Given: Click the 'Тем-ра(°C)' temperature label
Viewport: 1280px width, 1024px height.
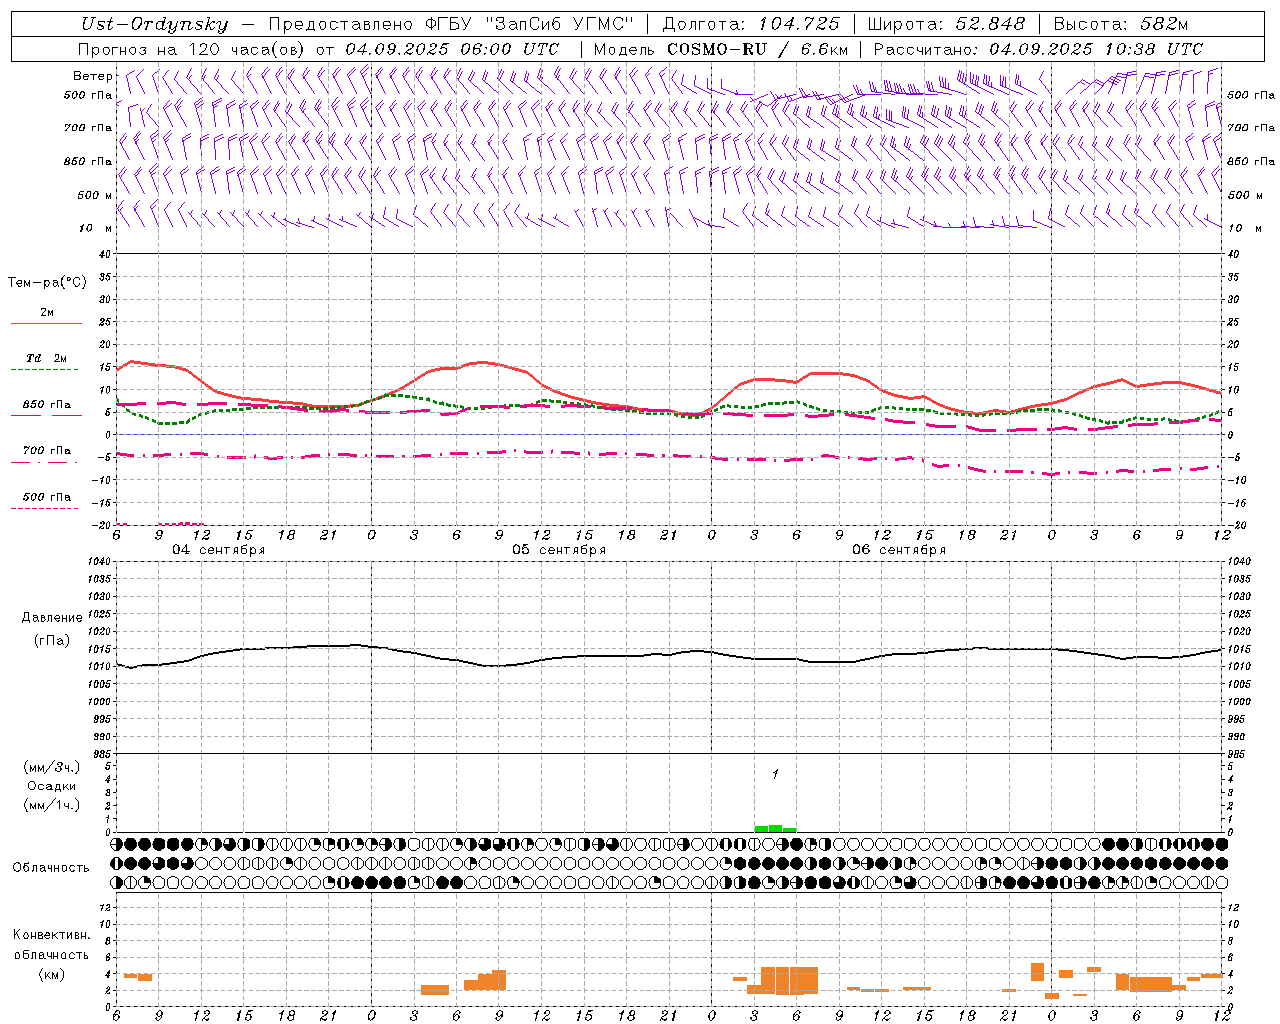Looking at the screenshot, I should point(47,283).
